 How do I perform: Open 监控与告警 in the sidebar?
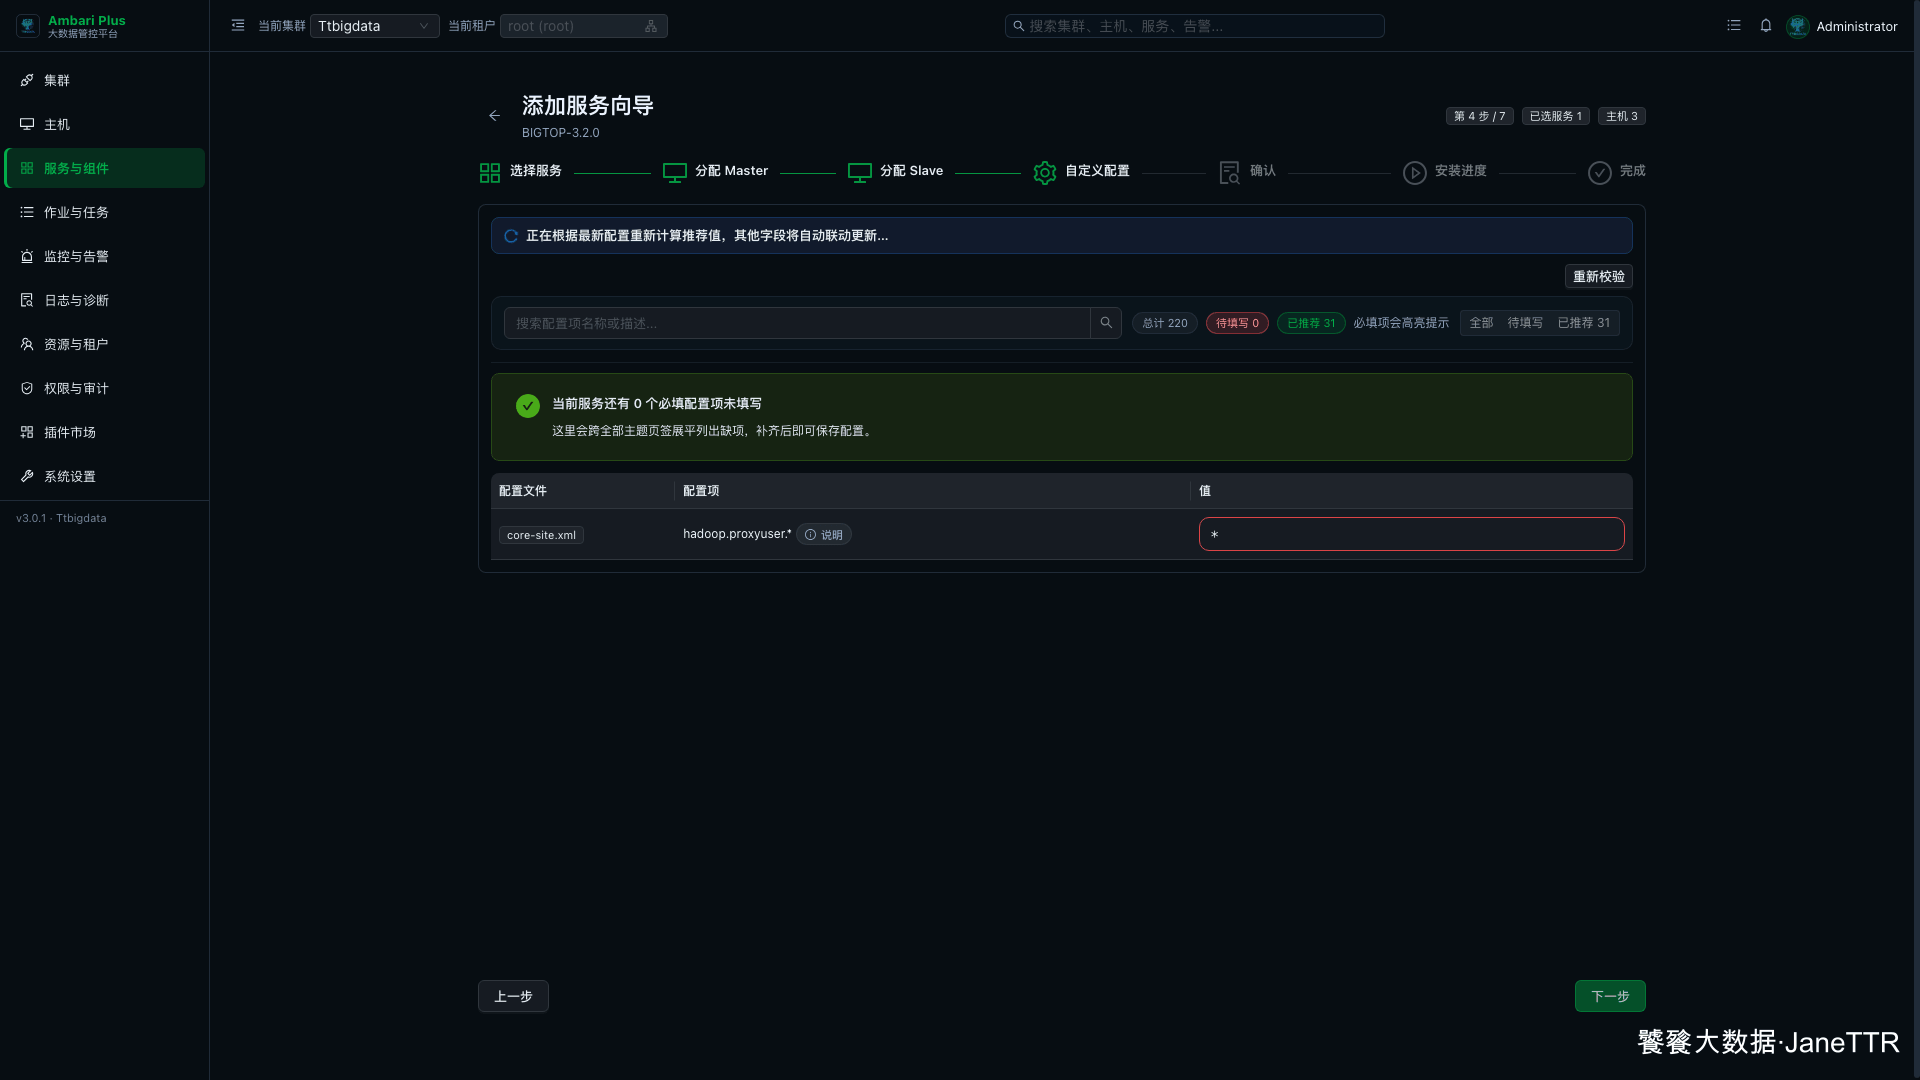[x=104, y=256]
